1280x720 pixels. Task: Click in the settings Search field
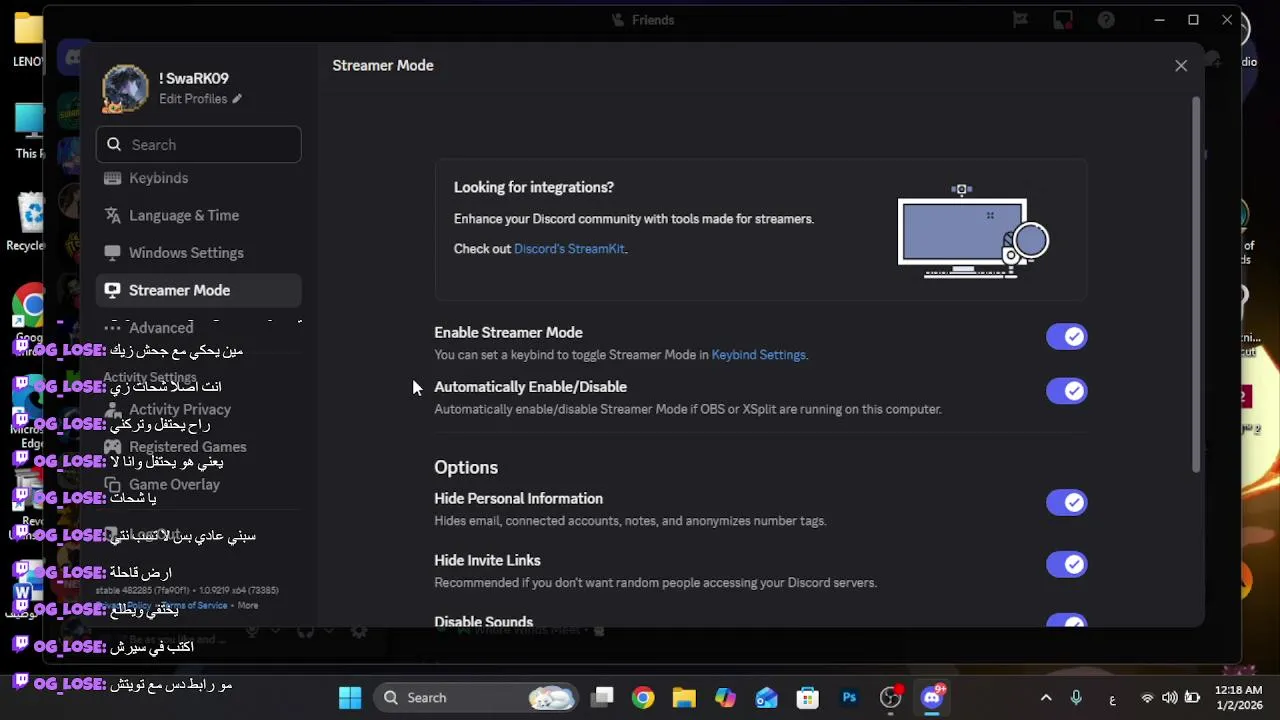tap(198, 145)
